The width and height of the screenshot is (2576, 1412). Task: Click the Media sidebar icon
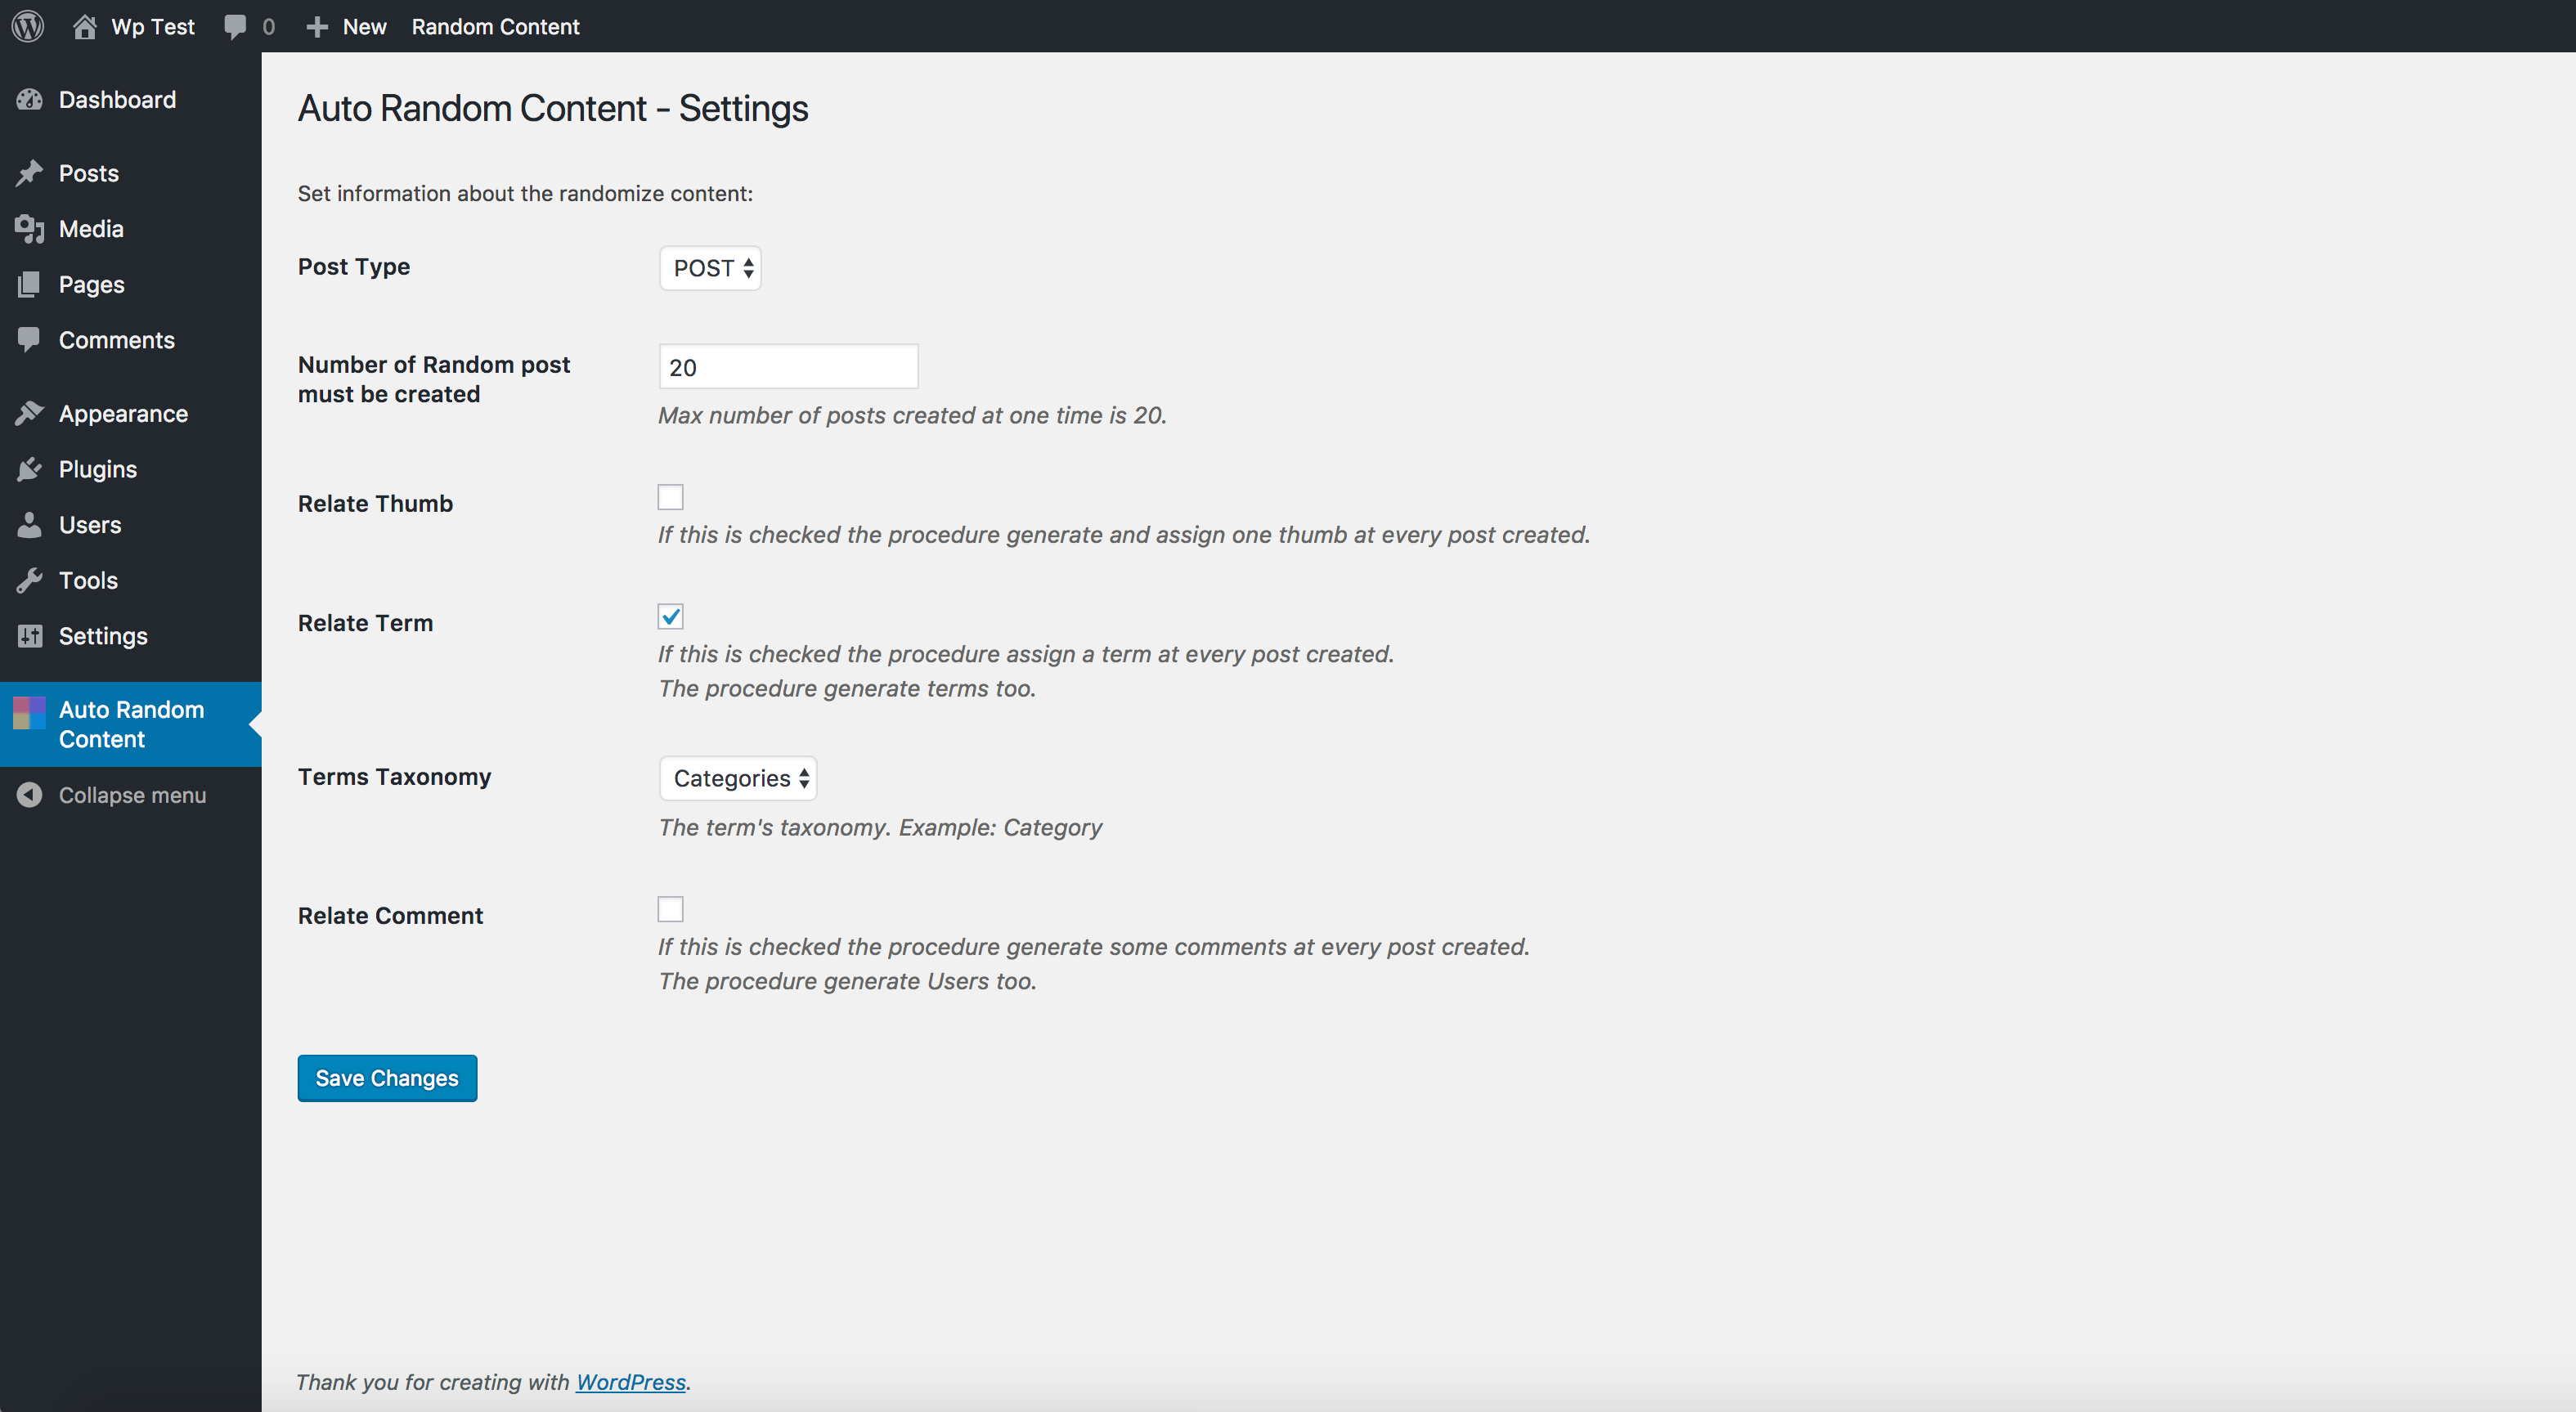(30, 229)
